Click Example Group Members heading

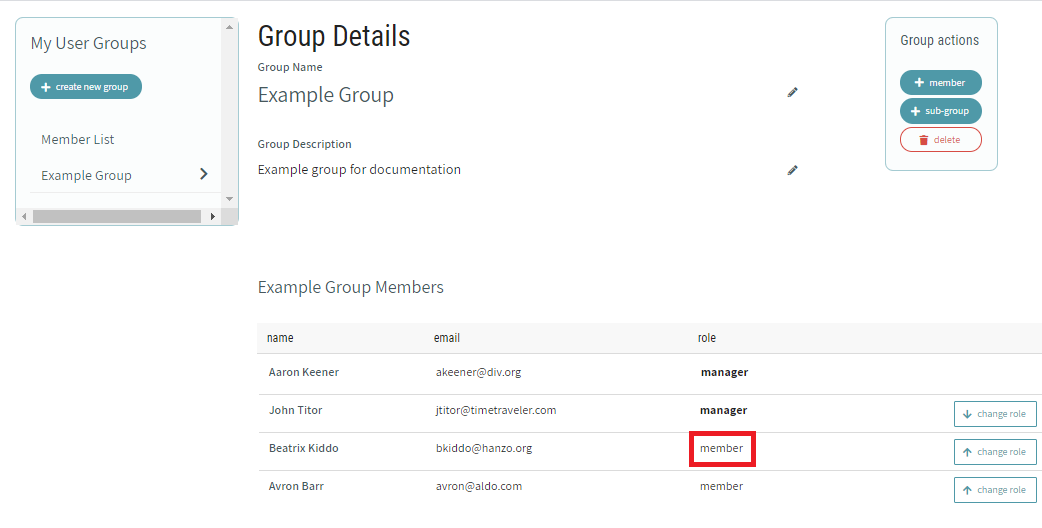pos(351,287)
